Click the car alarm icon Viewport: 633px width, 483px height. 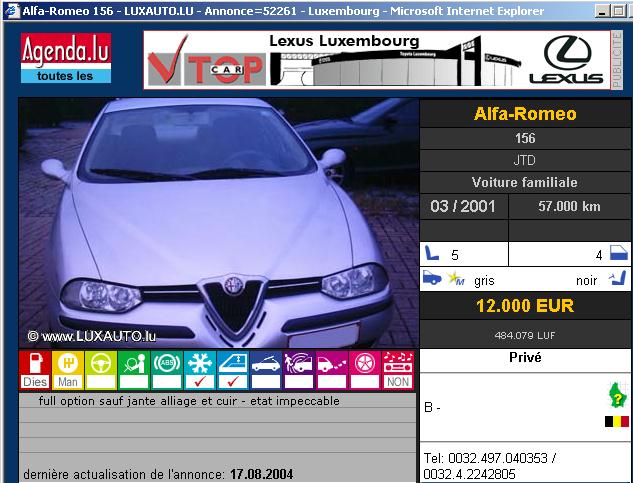pos(299,362)
